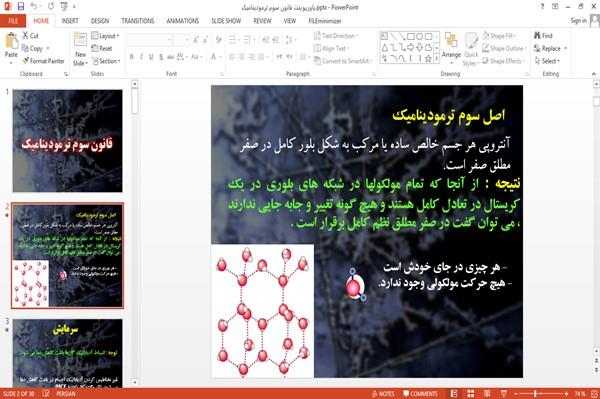Switch to the DESIGN tab
The height and width of the screenshot is (399, 600).
[x=100, y=21]
